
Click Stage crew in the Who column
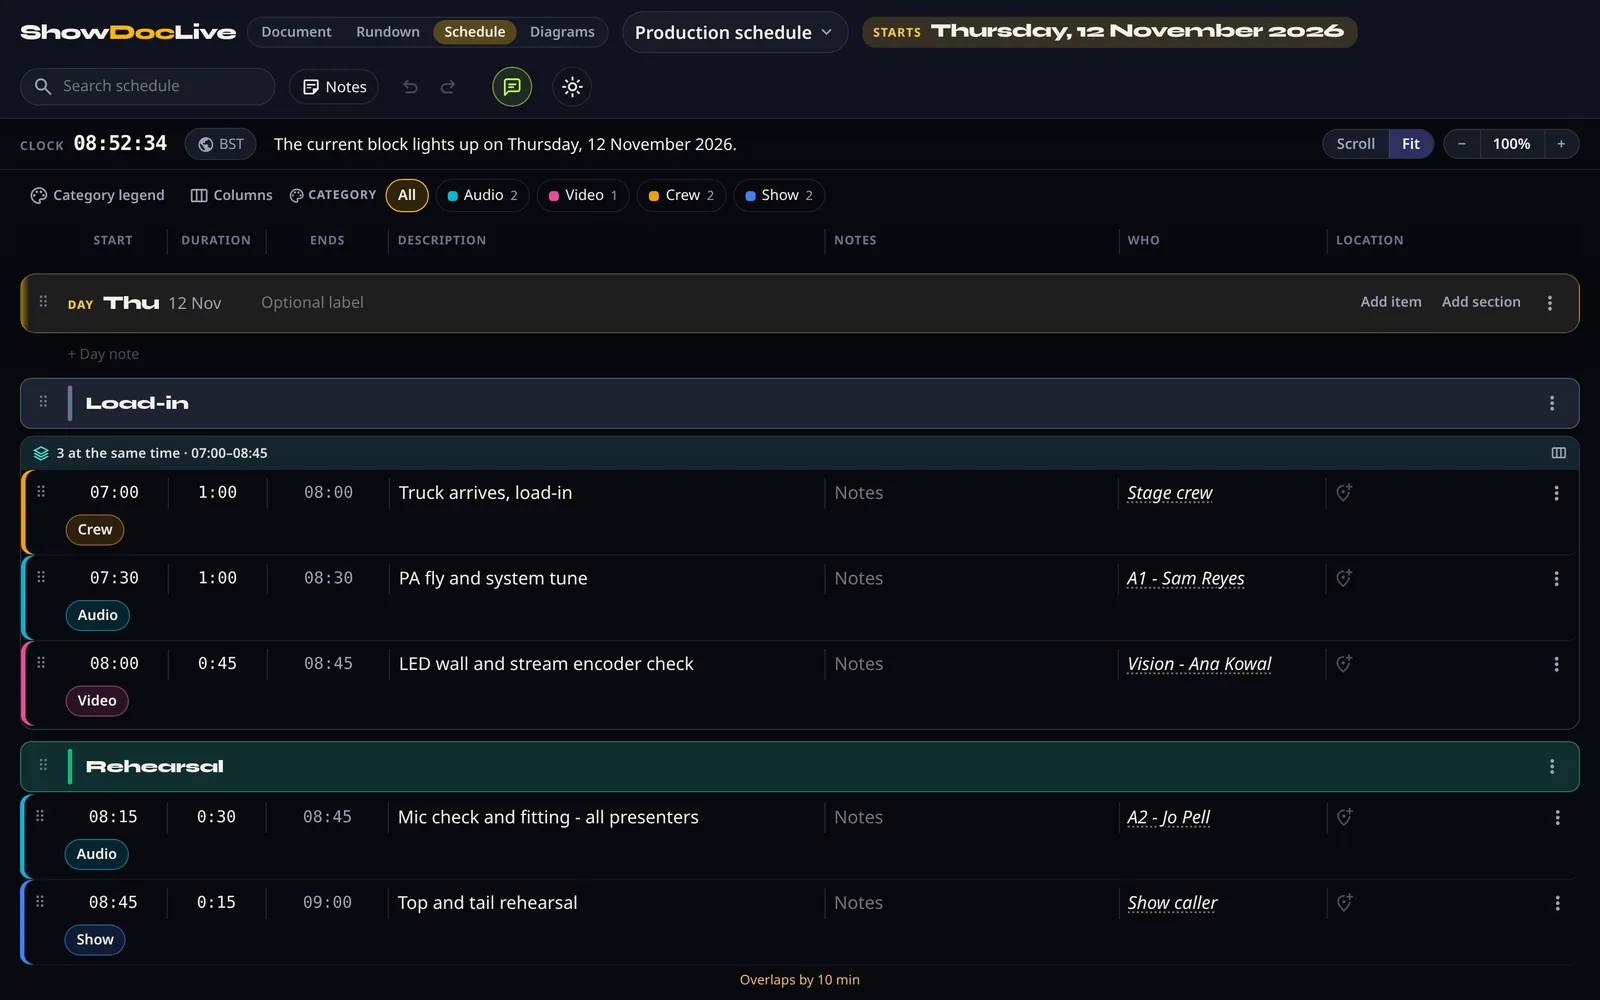tap(1170, 493)
